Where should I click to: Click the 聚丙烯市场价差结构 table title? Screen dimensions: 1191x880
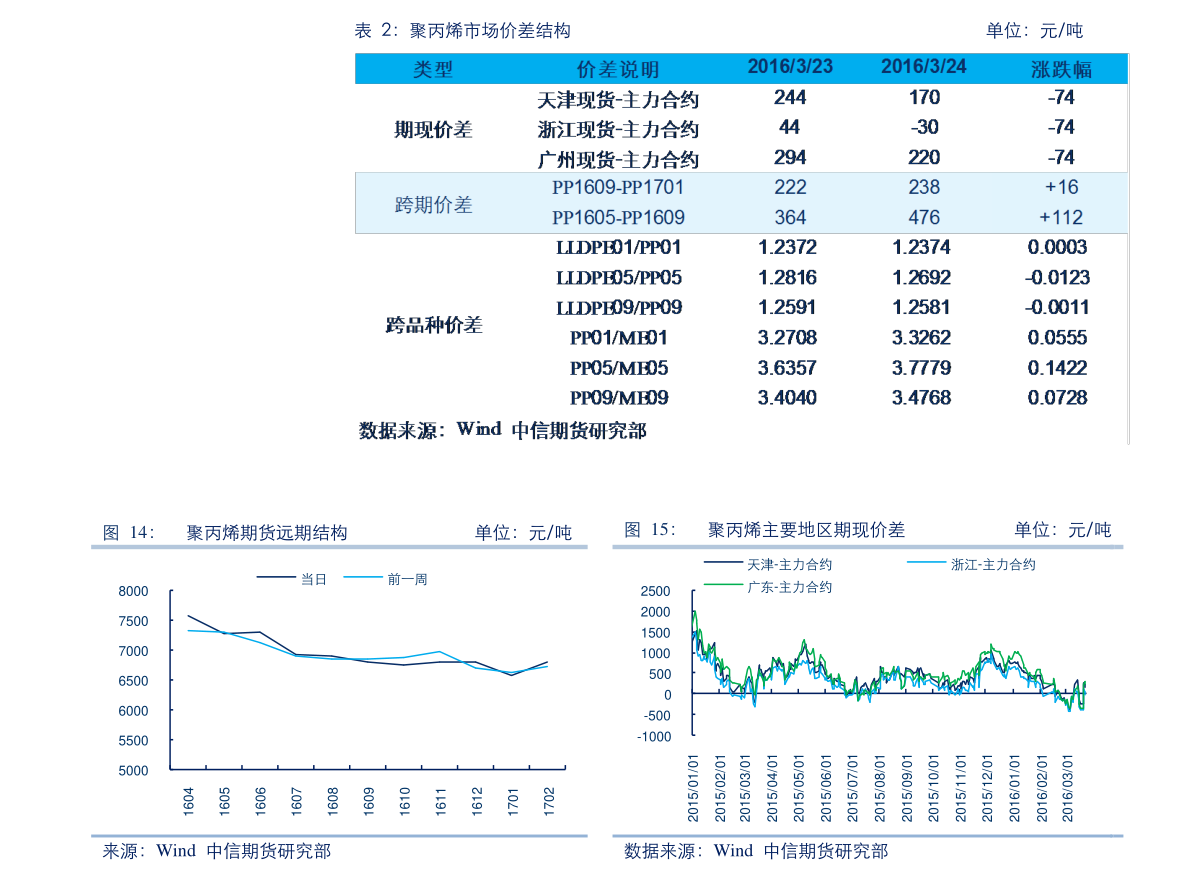(489, 31)
